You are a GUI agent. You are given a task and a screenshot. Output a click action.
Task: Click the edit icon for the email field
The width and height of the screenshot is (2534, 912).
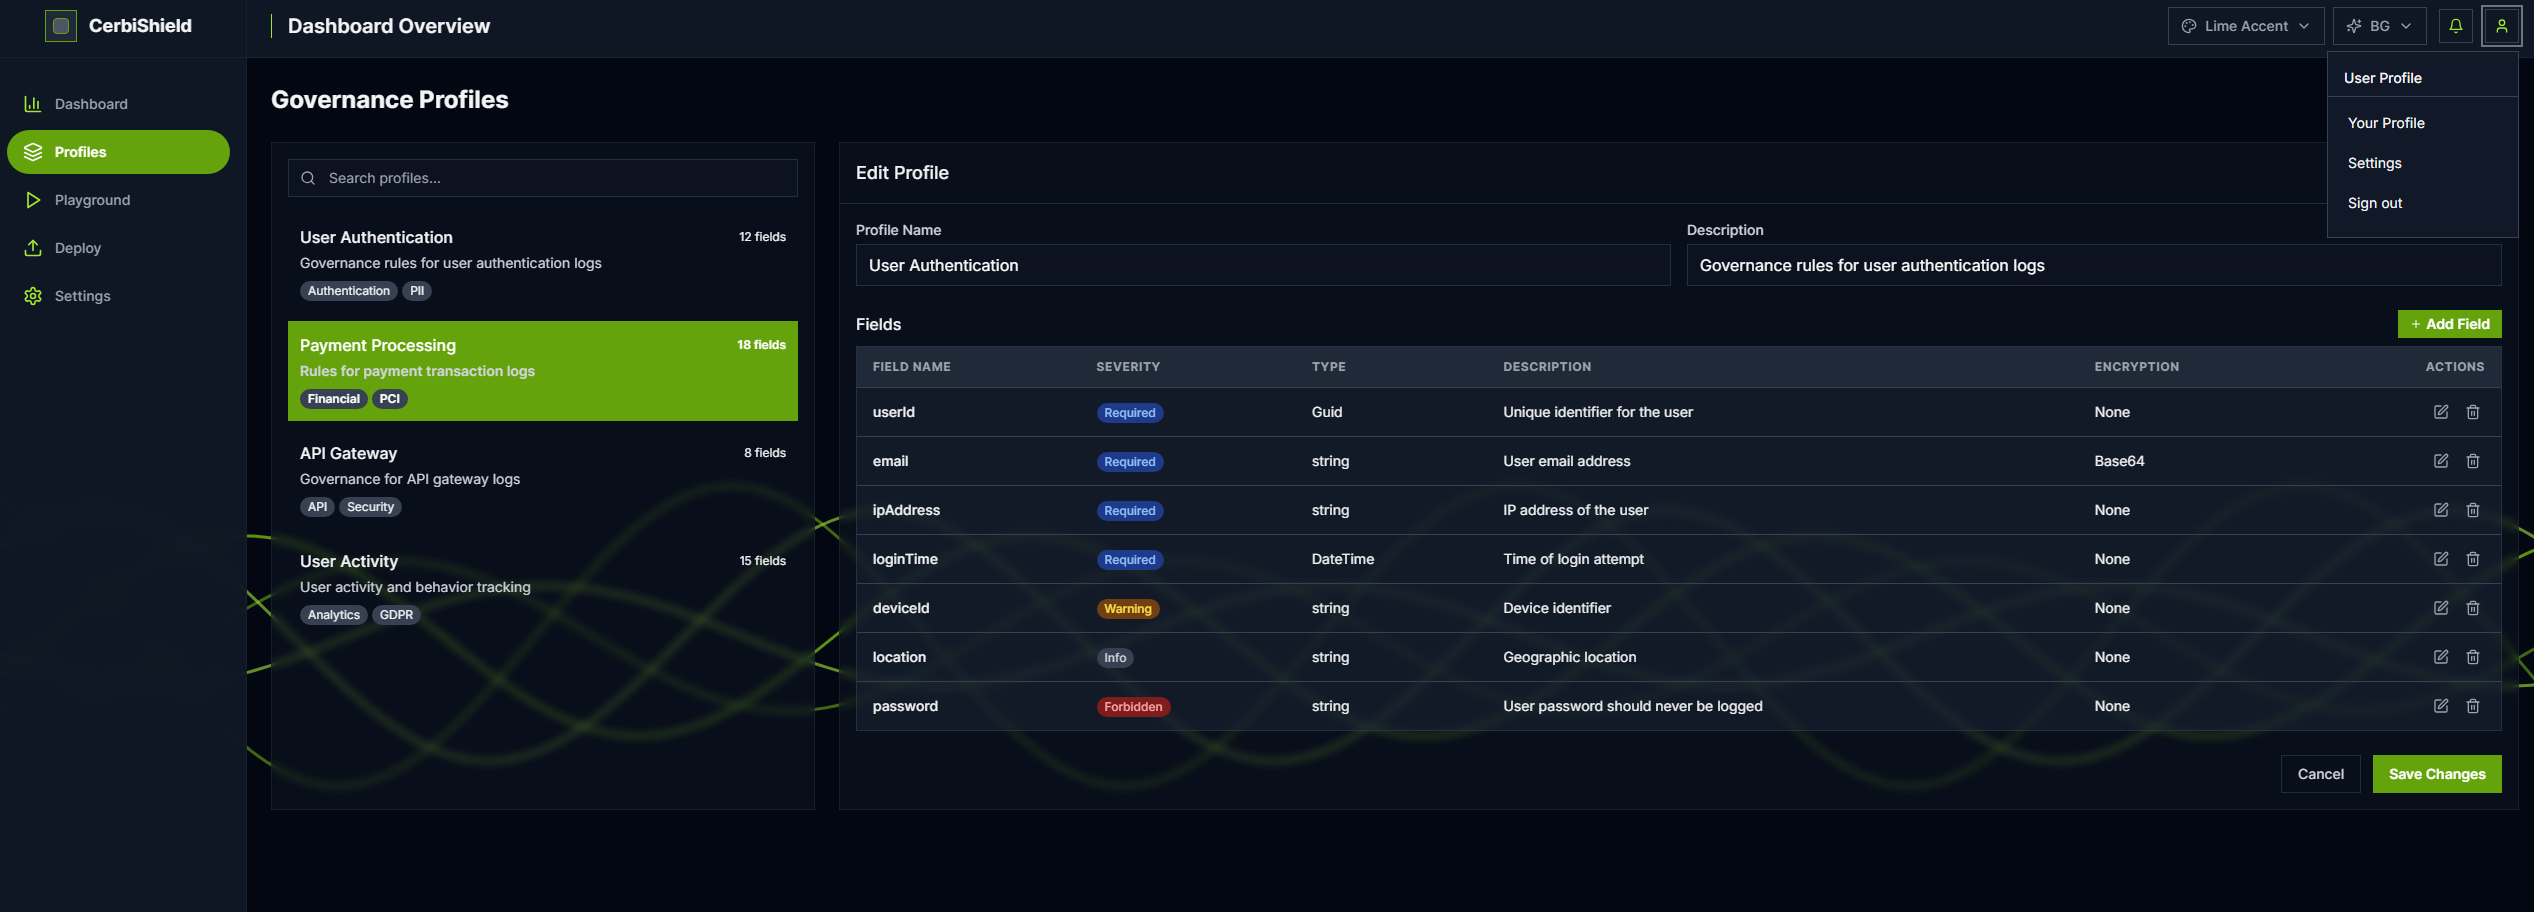click(2440, 461)
